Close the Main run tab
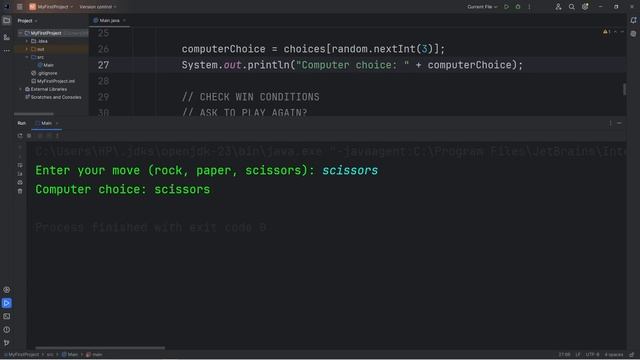This screenshot has width=640, height=360. click(x=57, y=123)
